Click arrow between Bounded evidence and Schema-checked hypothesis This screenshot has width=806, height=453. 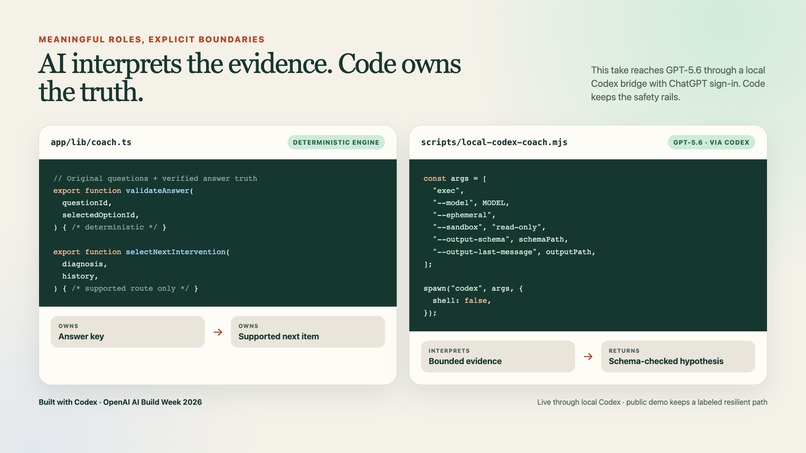(x=588, y=356)
